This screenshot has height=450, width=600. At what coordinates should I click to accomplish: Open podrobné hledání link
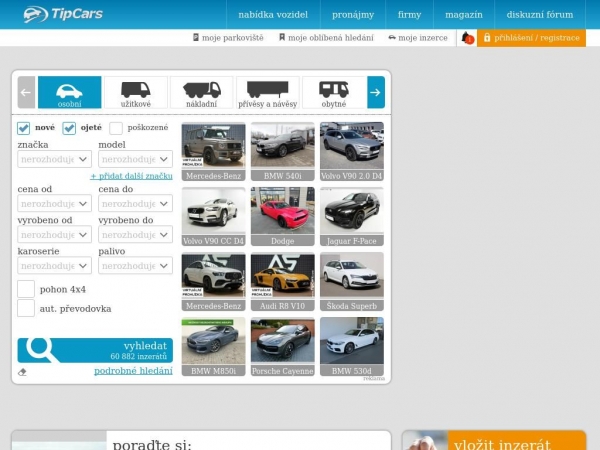[133, 371]
